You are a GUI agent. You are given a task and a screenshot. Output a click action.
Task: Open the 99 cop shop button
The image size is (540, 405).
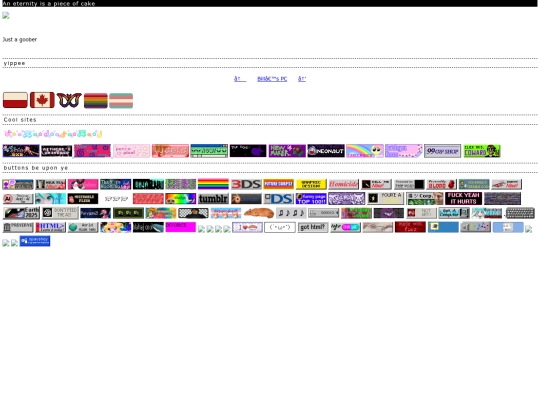click(x=442, y=151)
